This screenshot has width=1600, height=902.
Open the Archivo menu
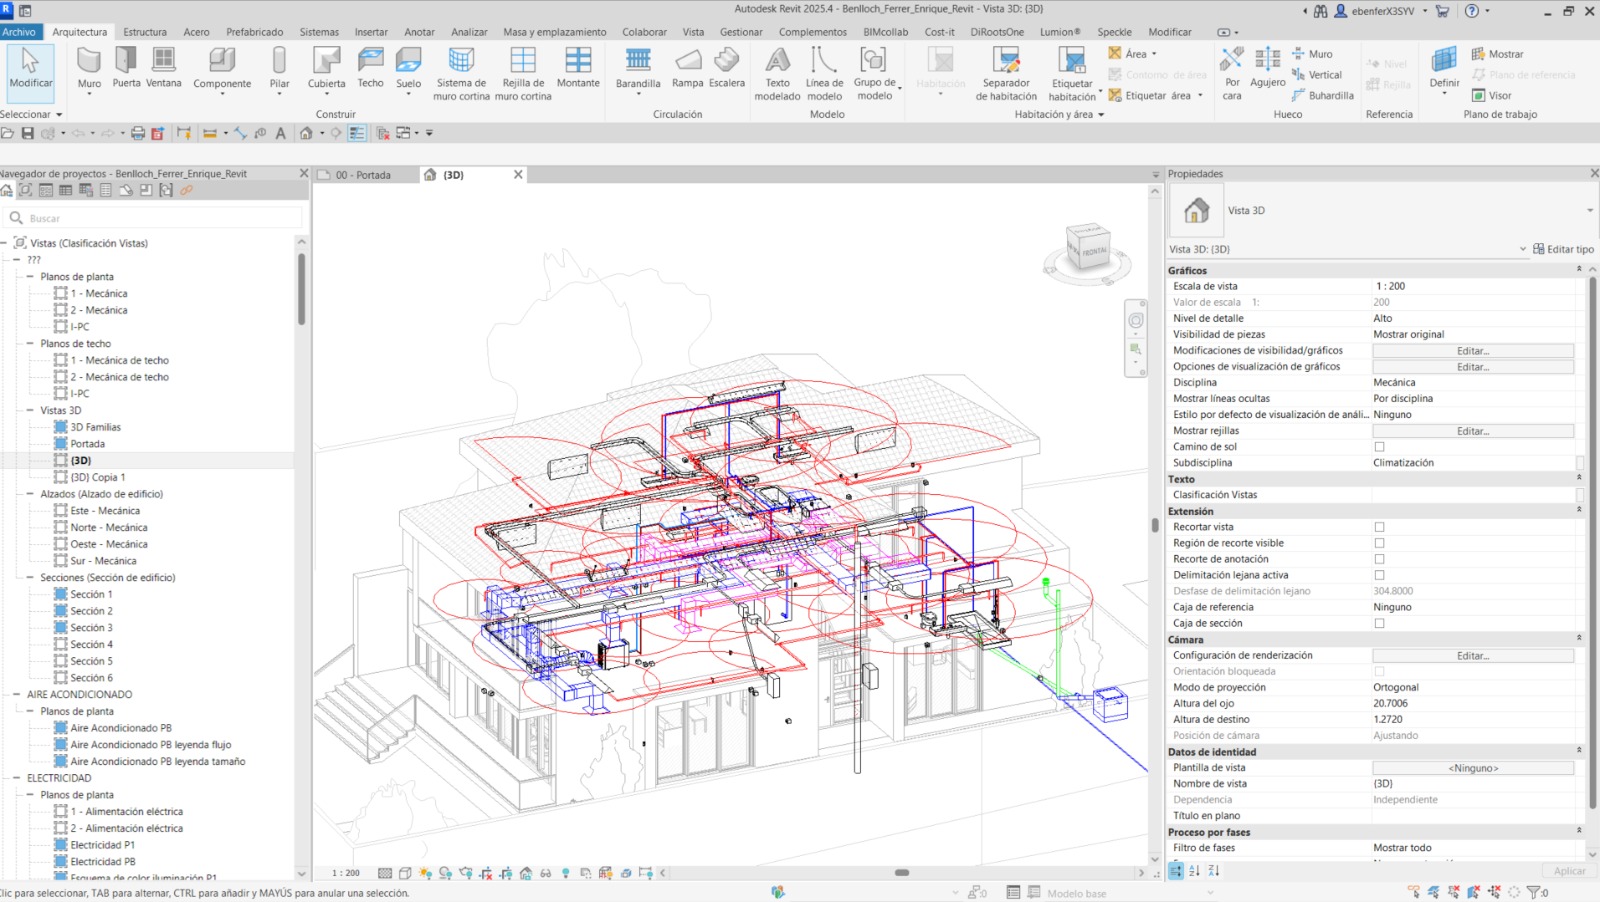pos(18,32)
